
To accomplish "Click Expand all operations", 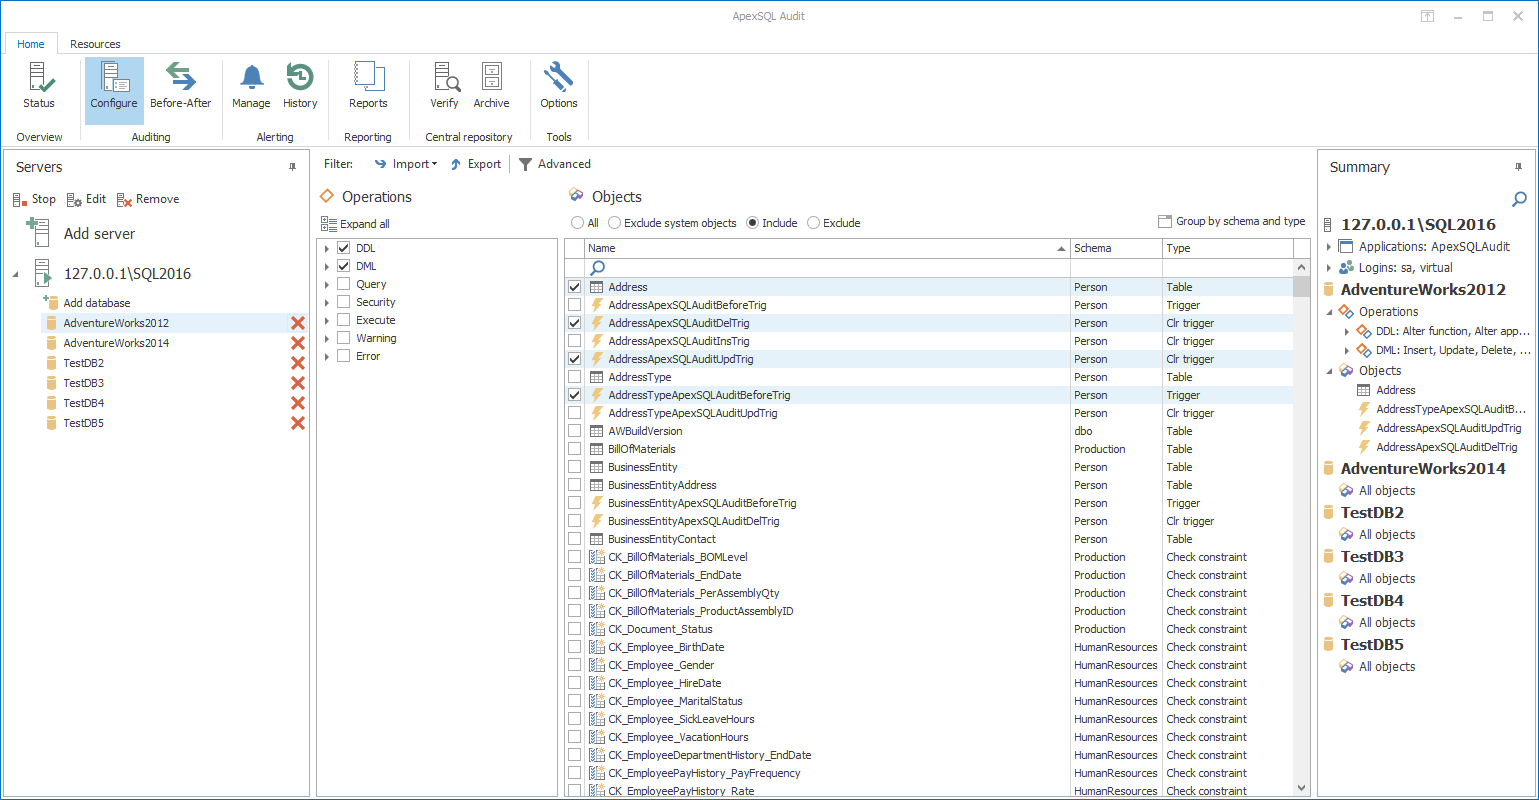I will click(x=356, y=223).
